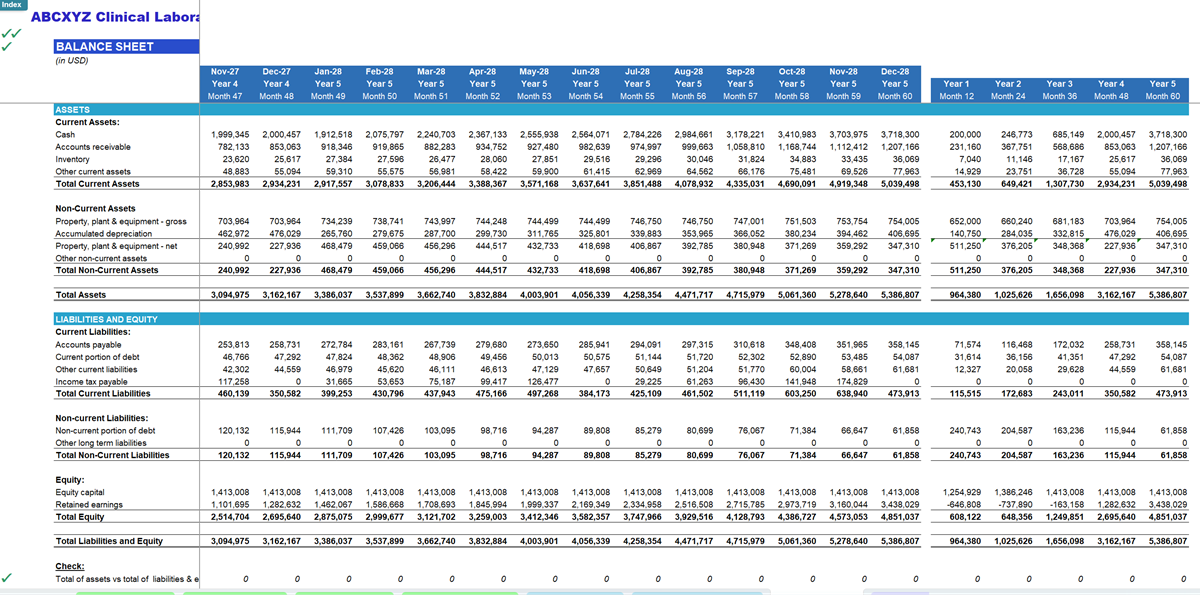1200x600 pixels.
Task: Select the "Month 24" annual header cell
Action: (1008, 96)
